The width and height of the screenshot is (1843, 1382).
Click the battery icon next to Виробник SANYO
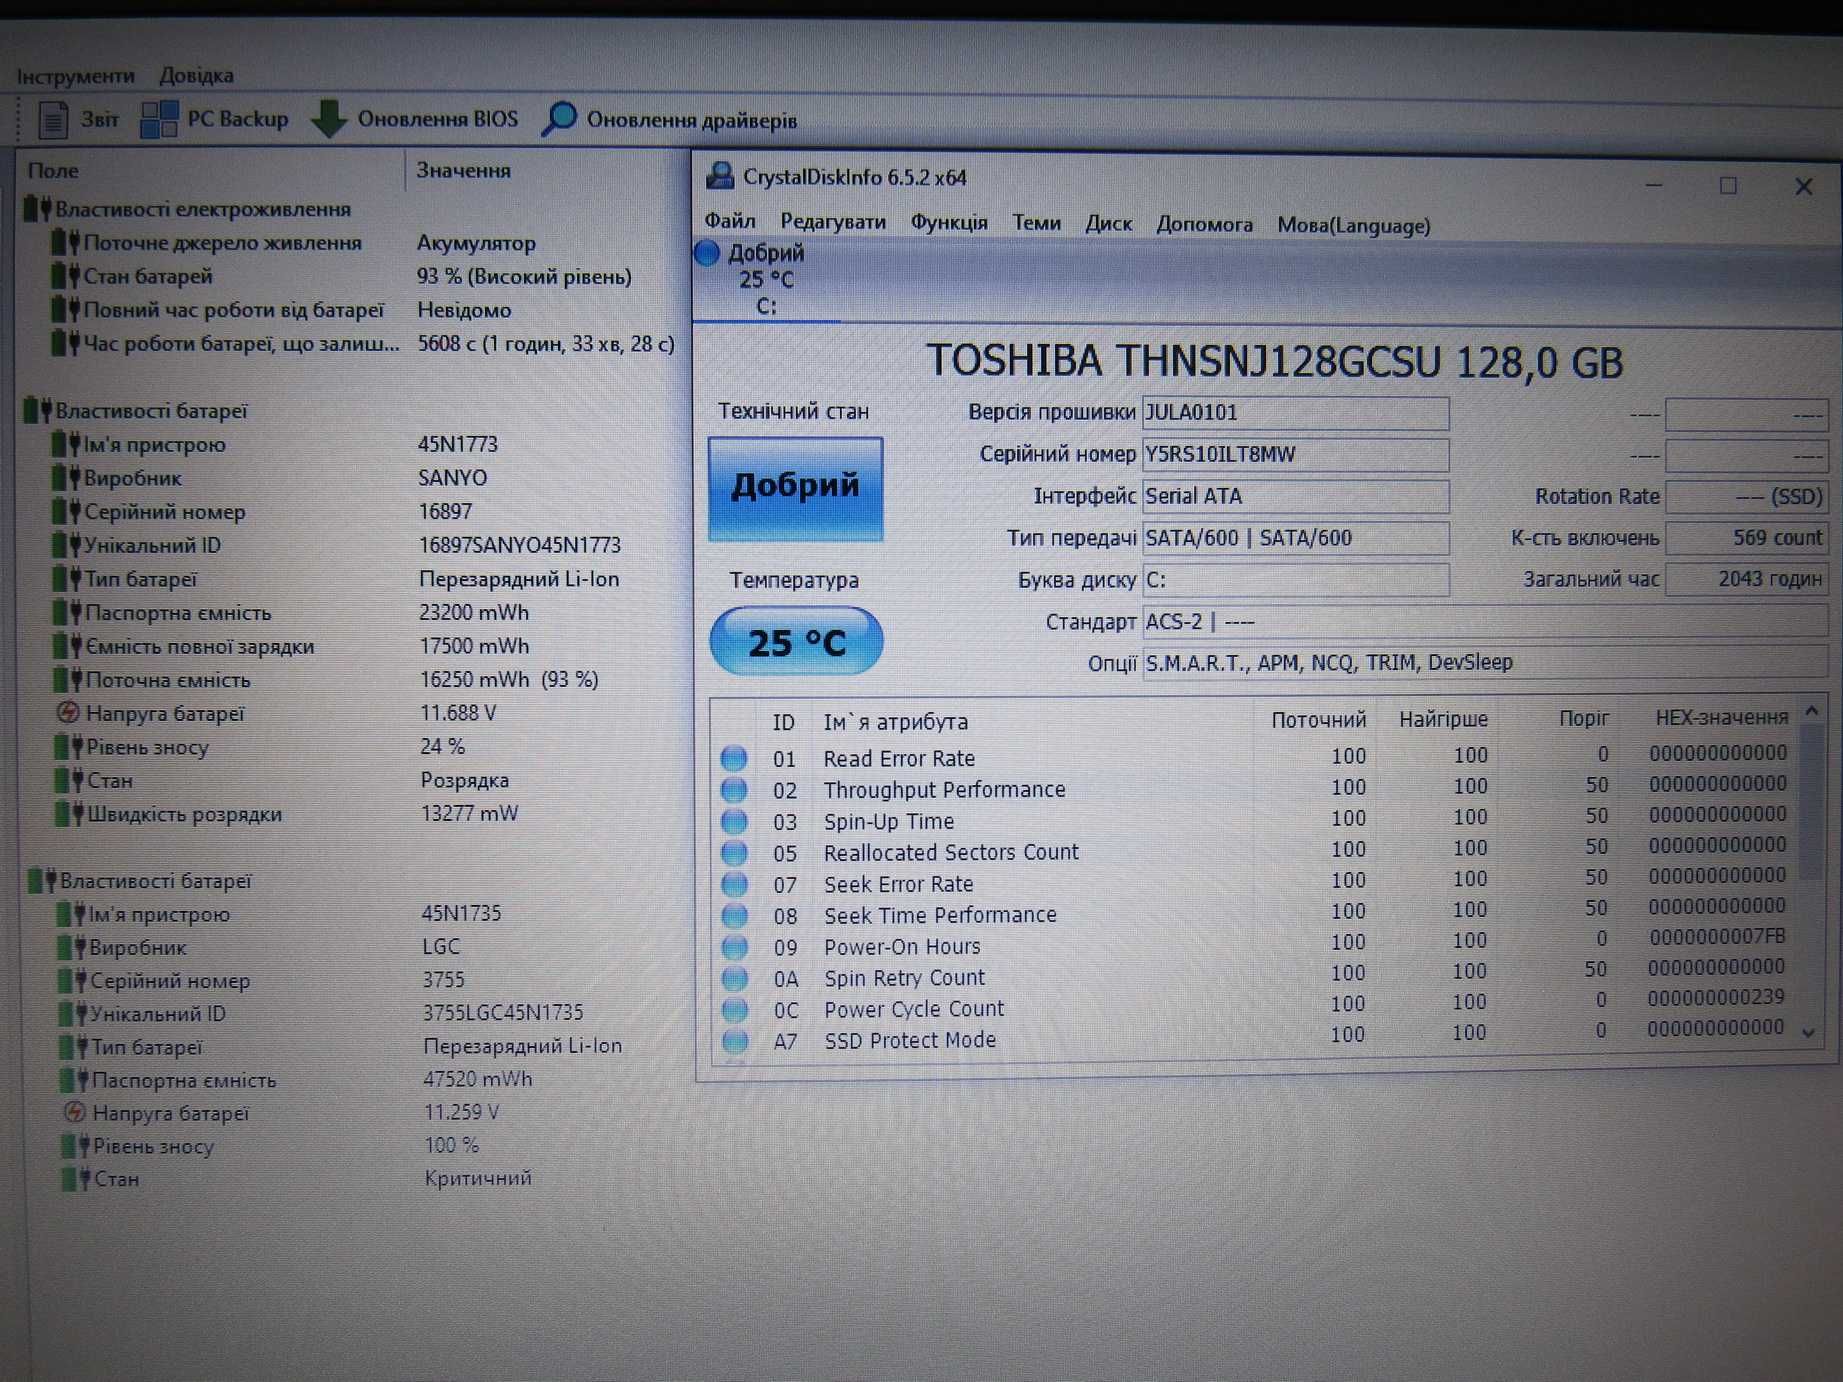66,477
